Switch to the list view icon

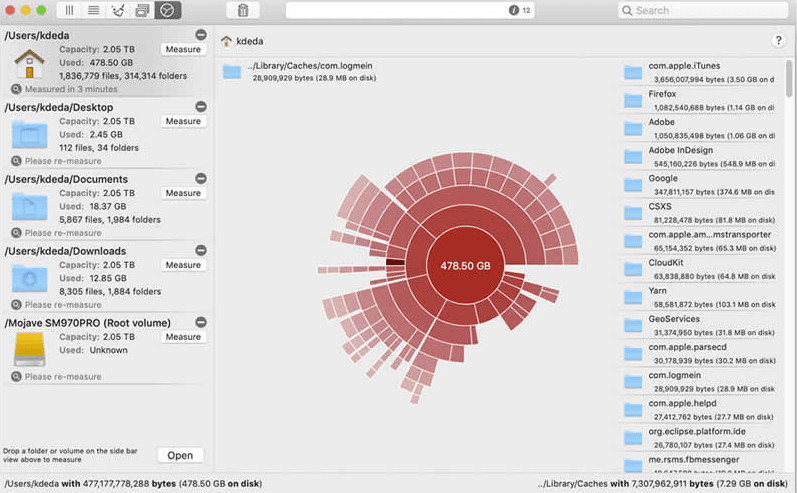(x=94, y=11)
